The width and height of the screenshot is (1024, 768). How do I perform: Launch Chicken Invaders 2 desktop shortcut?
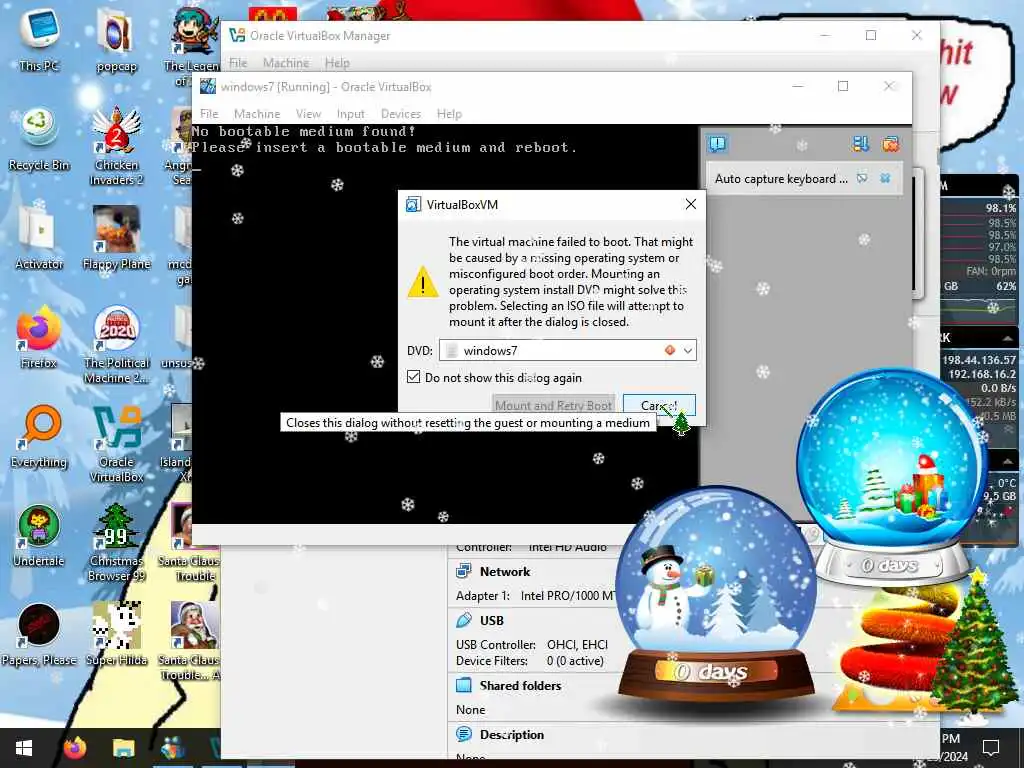coord(116,146)
